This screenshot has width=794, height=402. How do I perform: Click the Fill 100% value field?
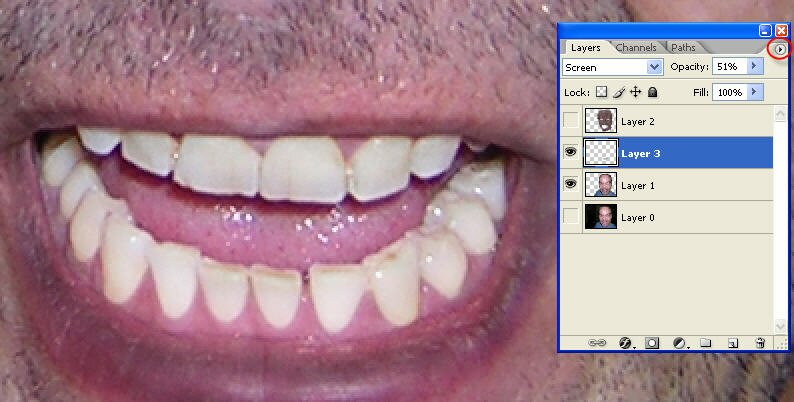730,92
